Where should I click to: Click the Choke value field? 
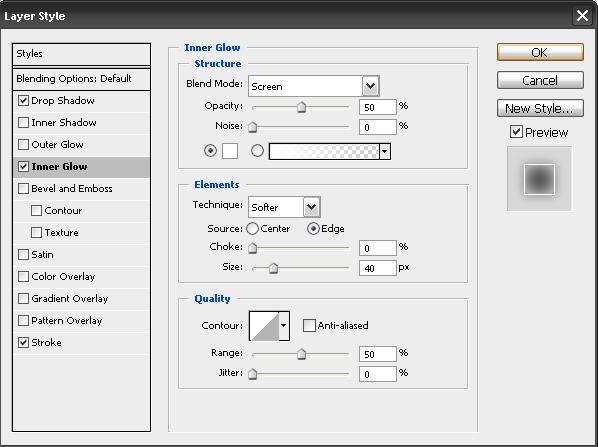[378, 248]
